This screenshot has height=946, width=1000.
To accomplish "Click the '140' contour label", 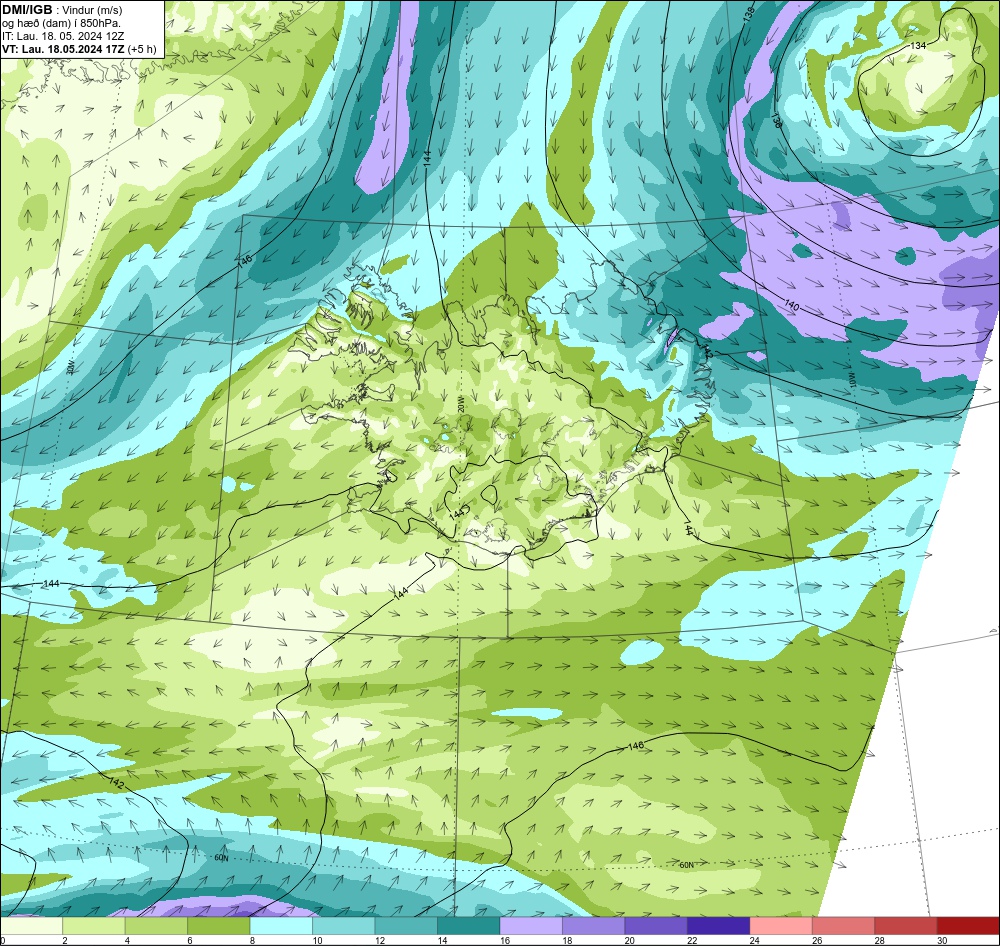I will (x=791, y=305).
